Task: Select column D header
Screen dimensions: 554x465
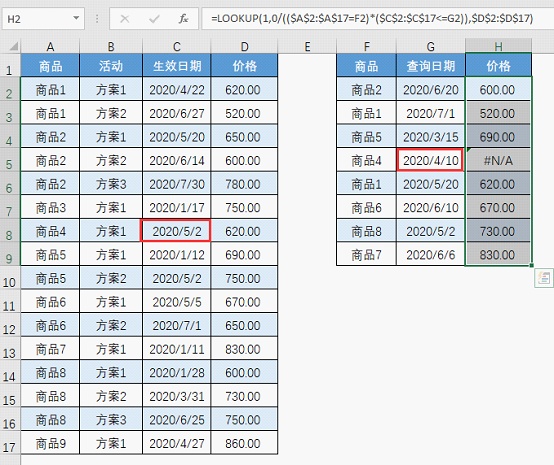Action: point(244,46)
